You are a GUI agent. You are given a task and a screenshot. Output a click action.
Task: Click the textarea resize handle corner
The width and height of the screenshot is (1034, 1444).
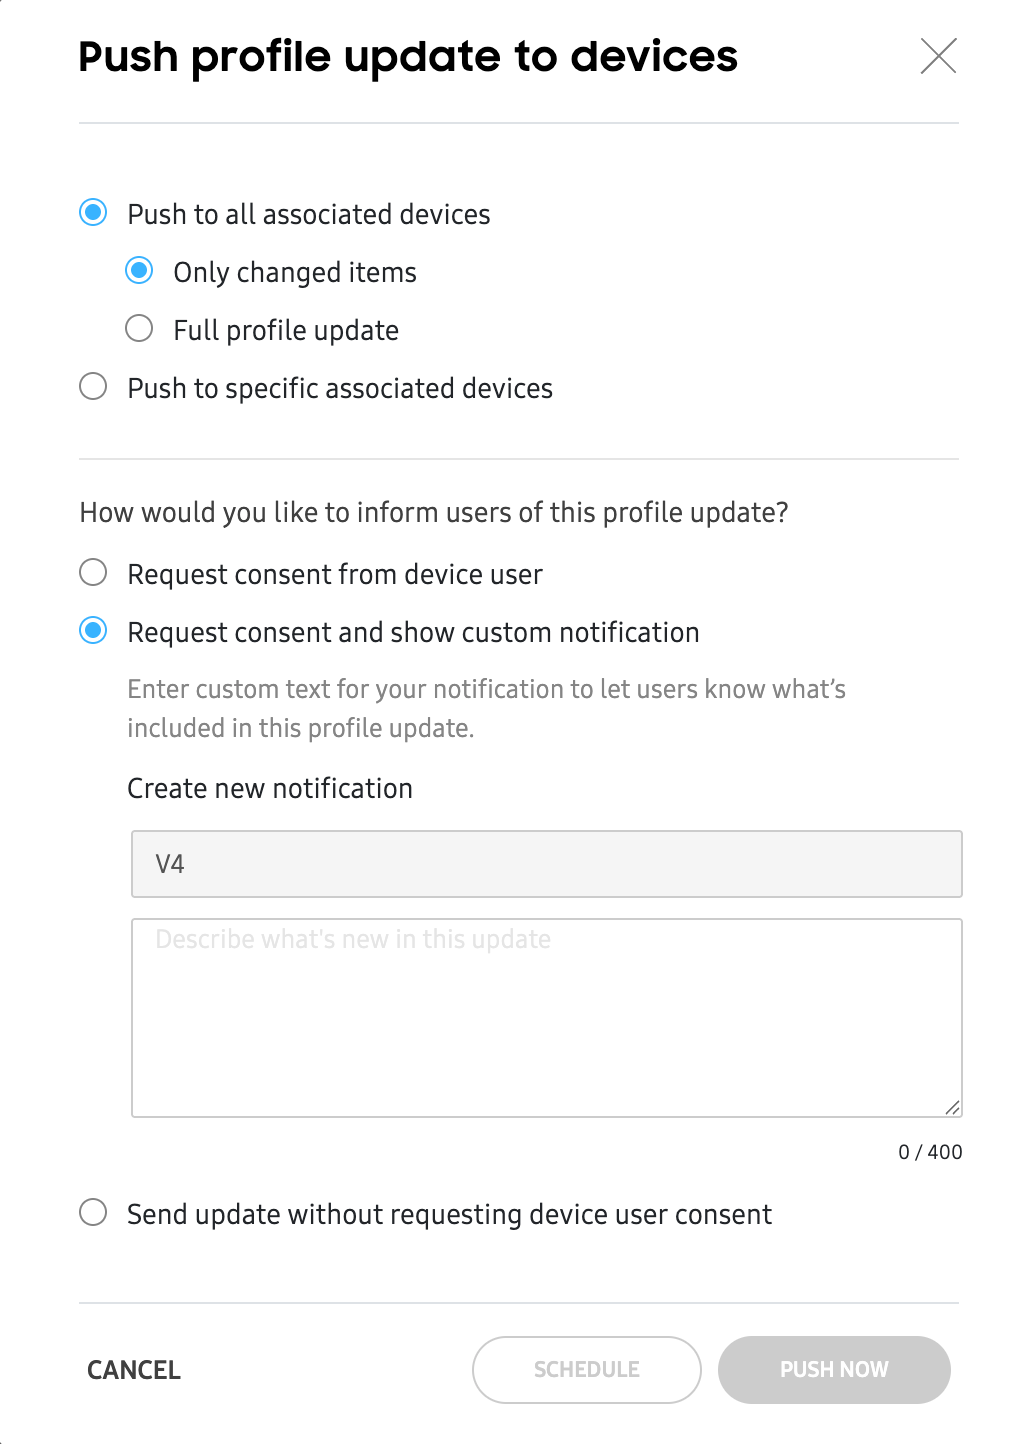point(952,1105)
